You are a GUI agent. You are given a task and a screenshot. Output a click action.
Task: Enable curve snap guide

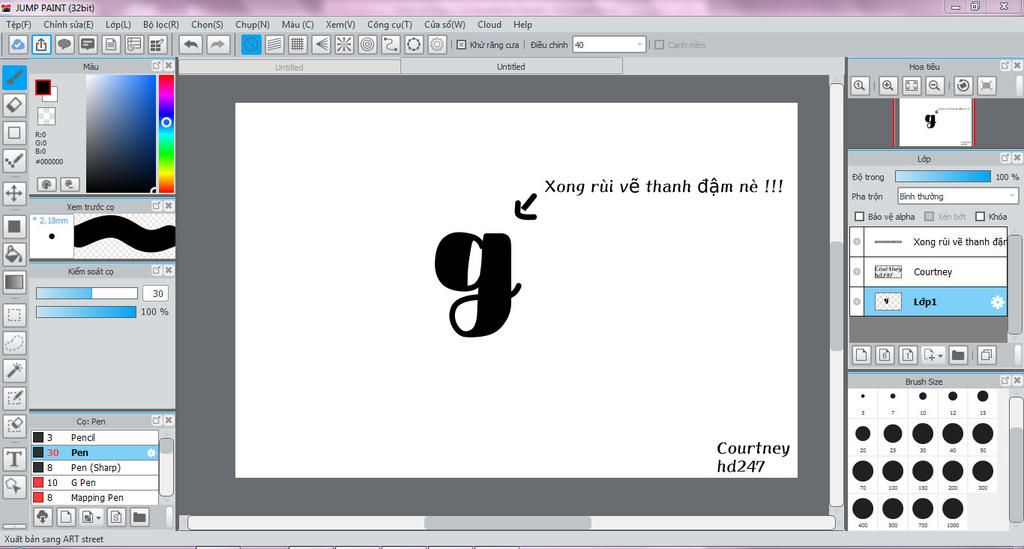[391, 44]
